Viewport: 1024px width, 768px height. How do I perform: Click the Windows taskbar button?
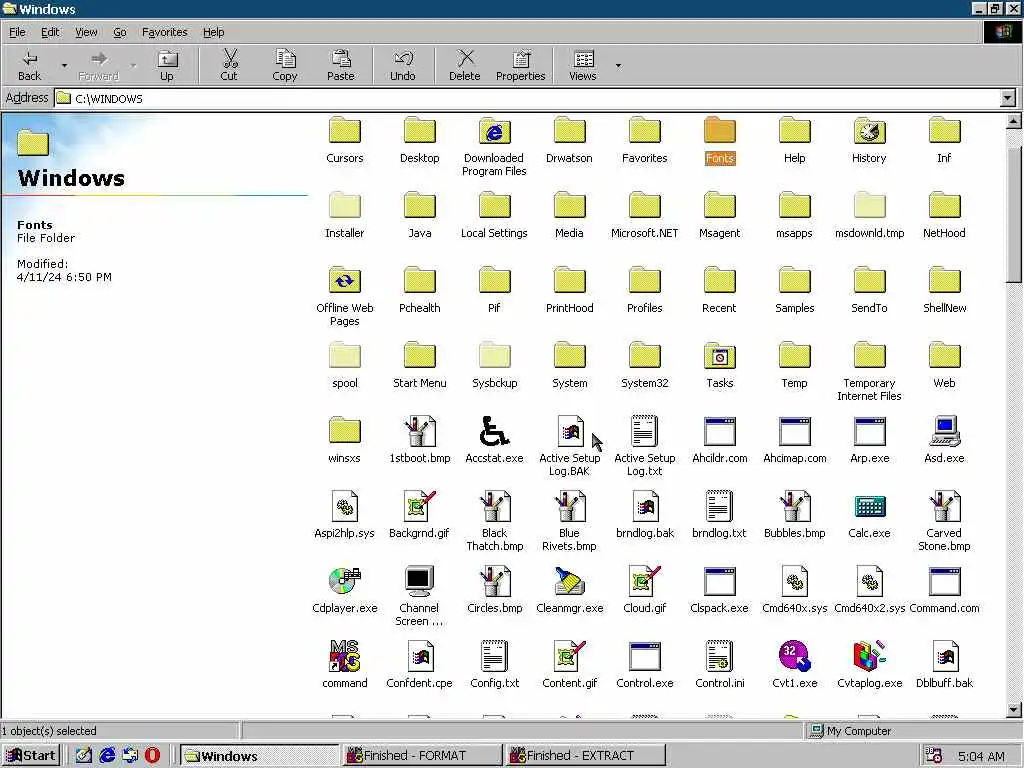pos(259,756)
